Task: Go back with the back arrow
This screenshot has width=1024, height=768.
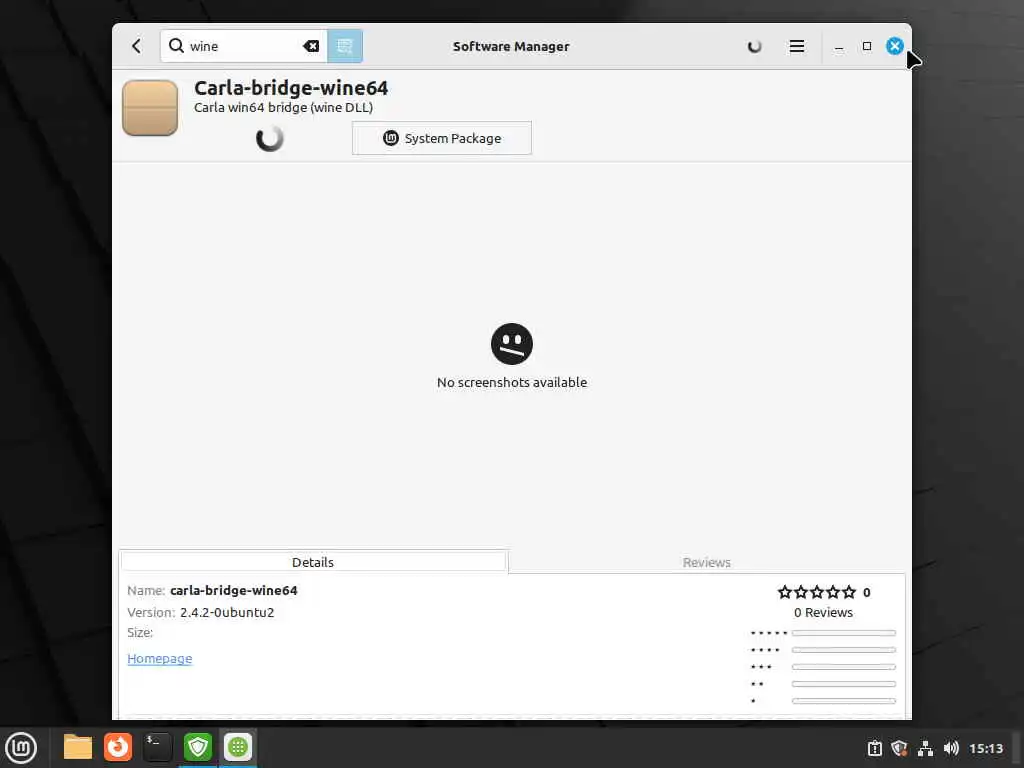Action: 136,46
